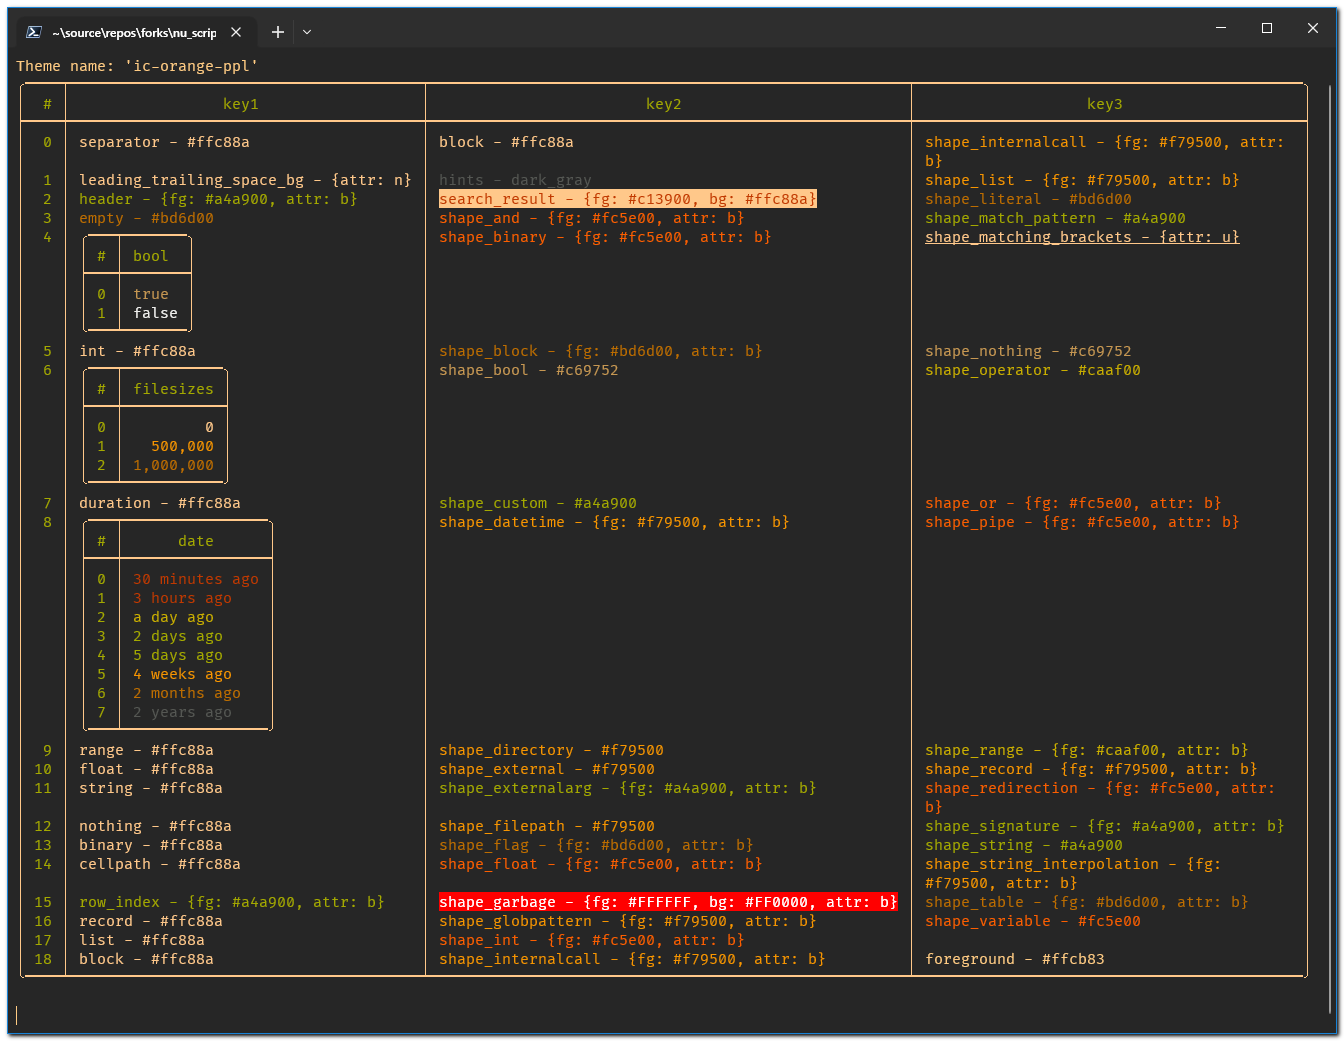This screenshot has height=1041, width=1344.
Task: Click the '1,000,000' filesize value
Action: [173, 465]
